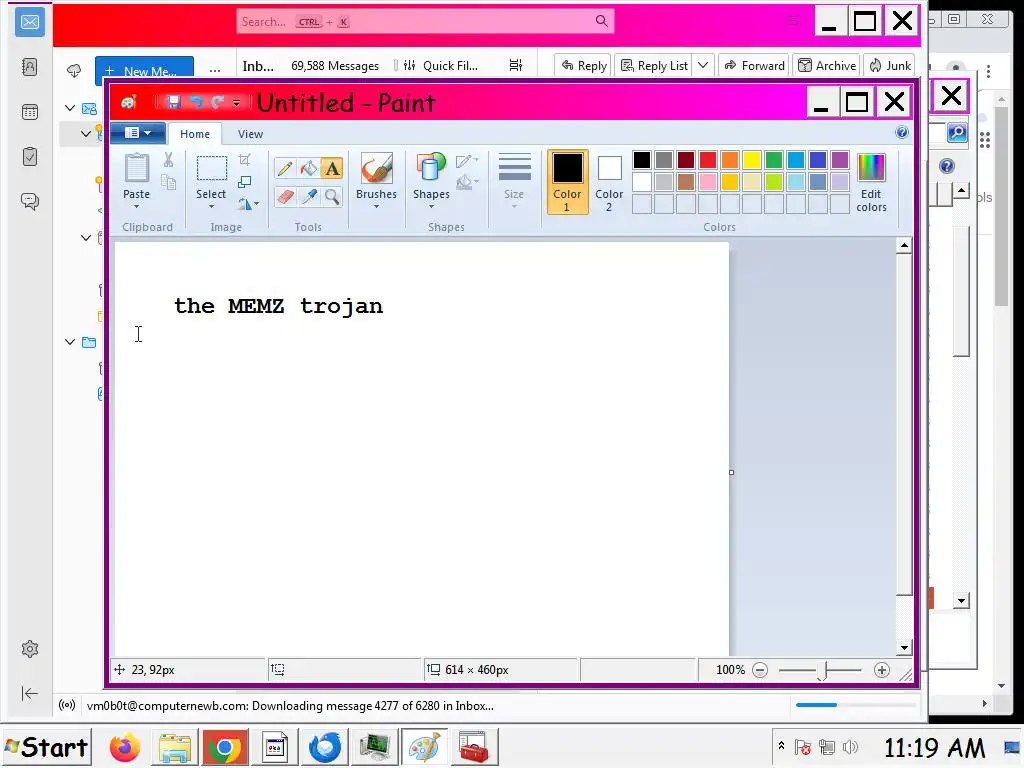
Task: Select Color 1 foreground box
Action: point(567,182)
